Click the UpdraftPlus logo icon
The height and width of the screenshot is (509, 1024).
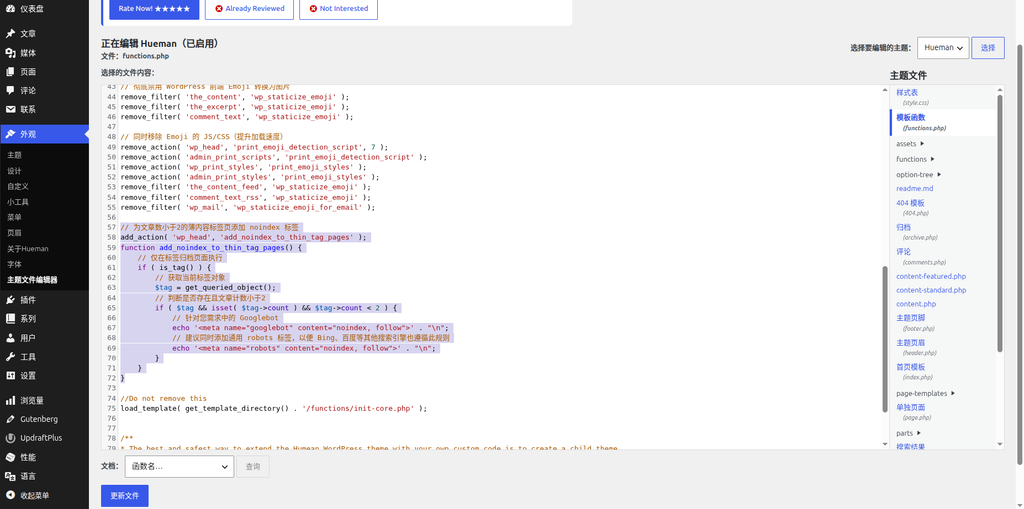coord(10,438)
